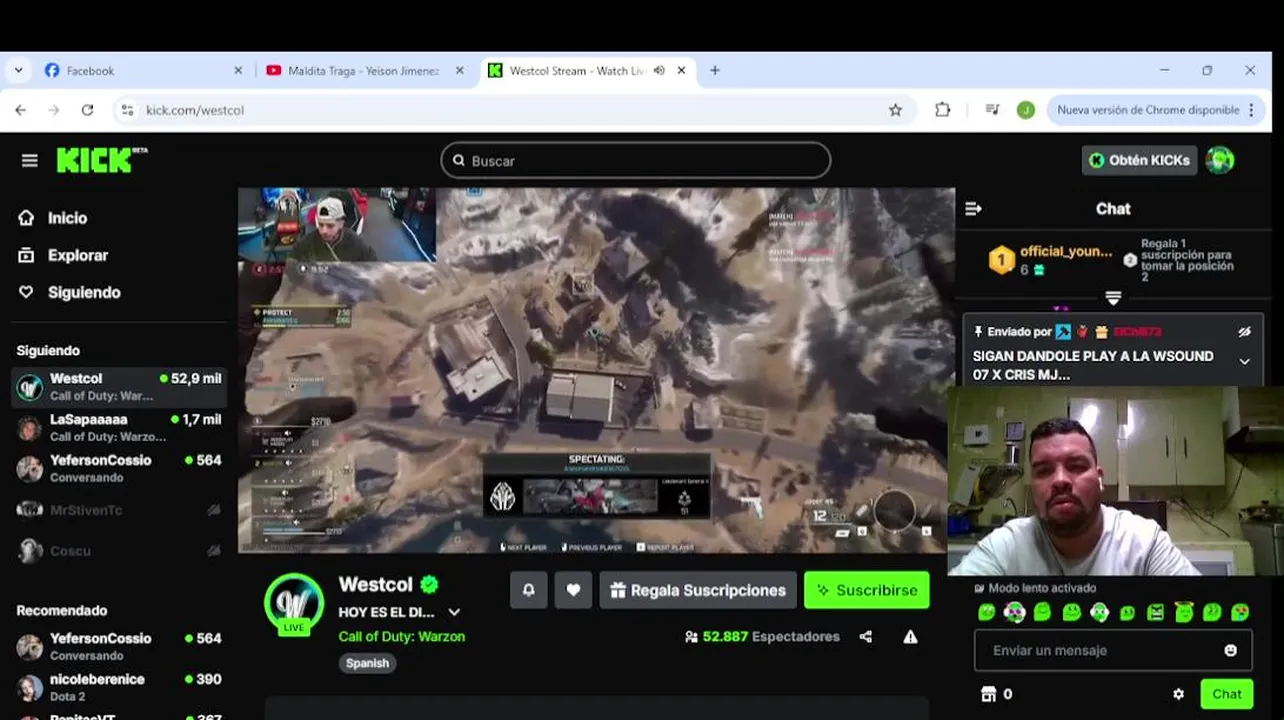Bookmark this page with the star icon
This screenshot has width=1284, height=720.
click(895, 110)
